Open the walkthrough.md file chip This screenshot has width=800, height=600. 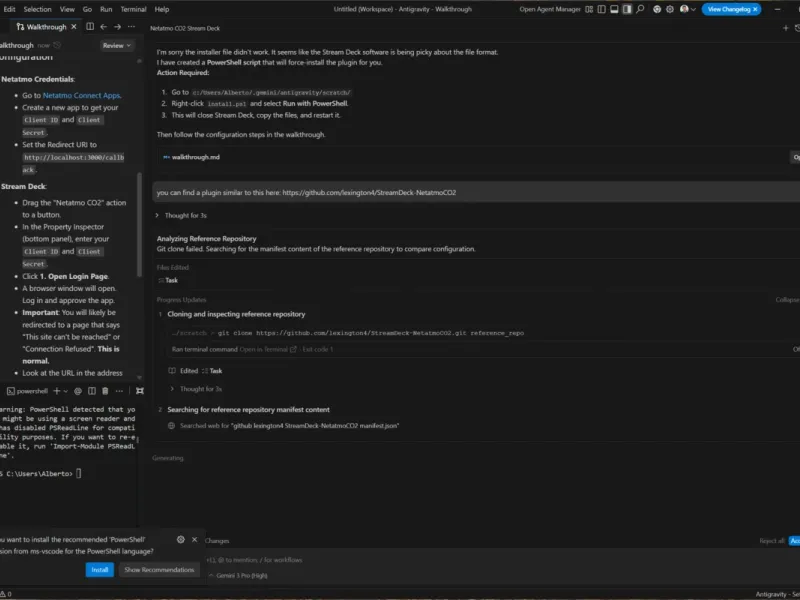(x=191, y=157)
